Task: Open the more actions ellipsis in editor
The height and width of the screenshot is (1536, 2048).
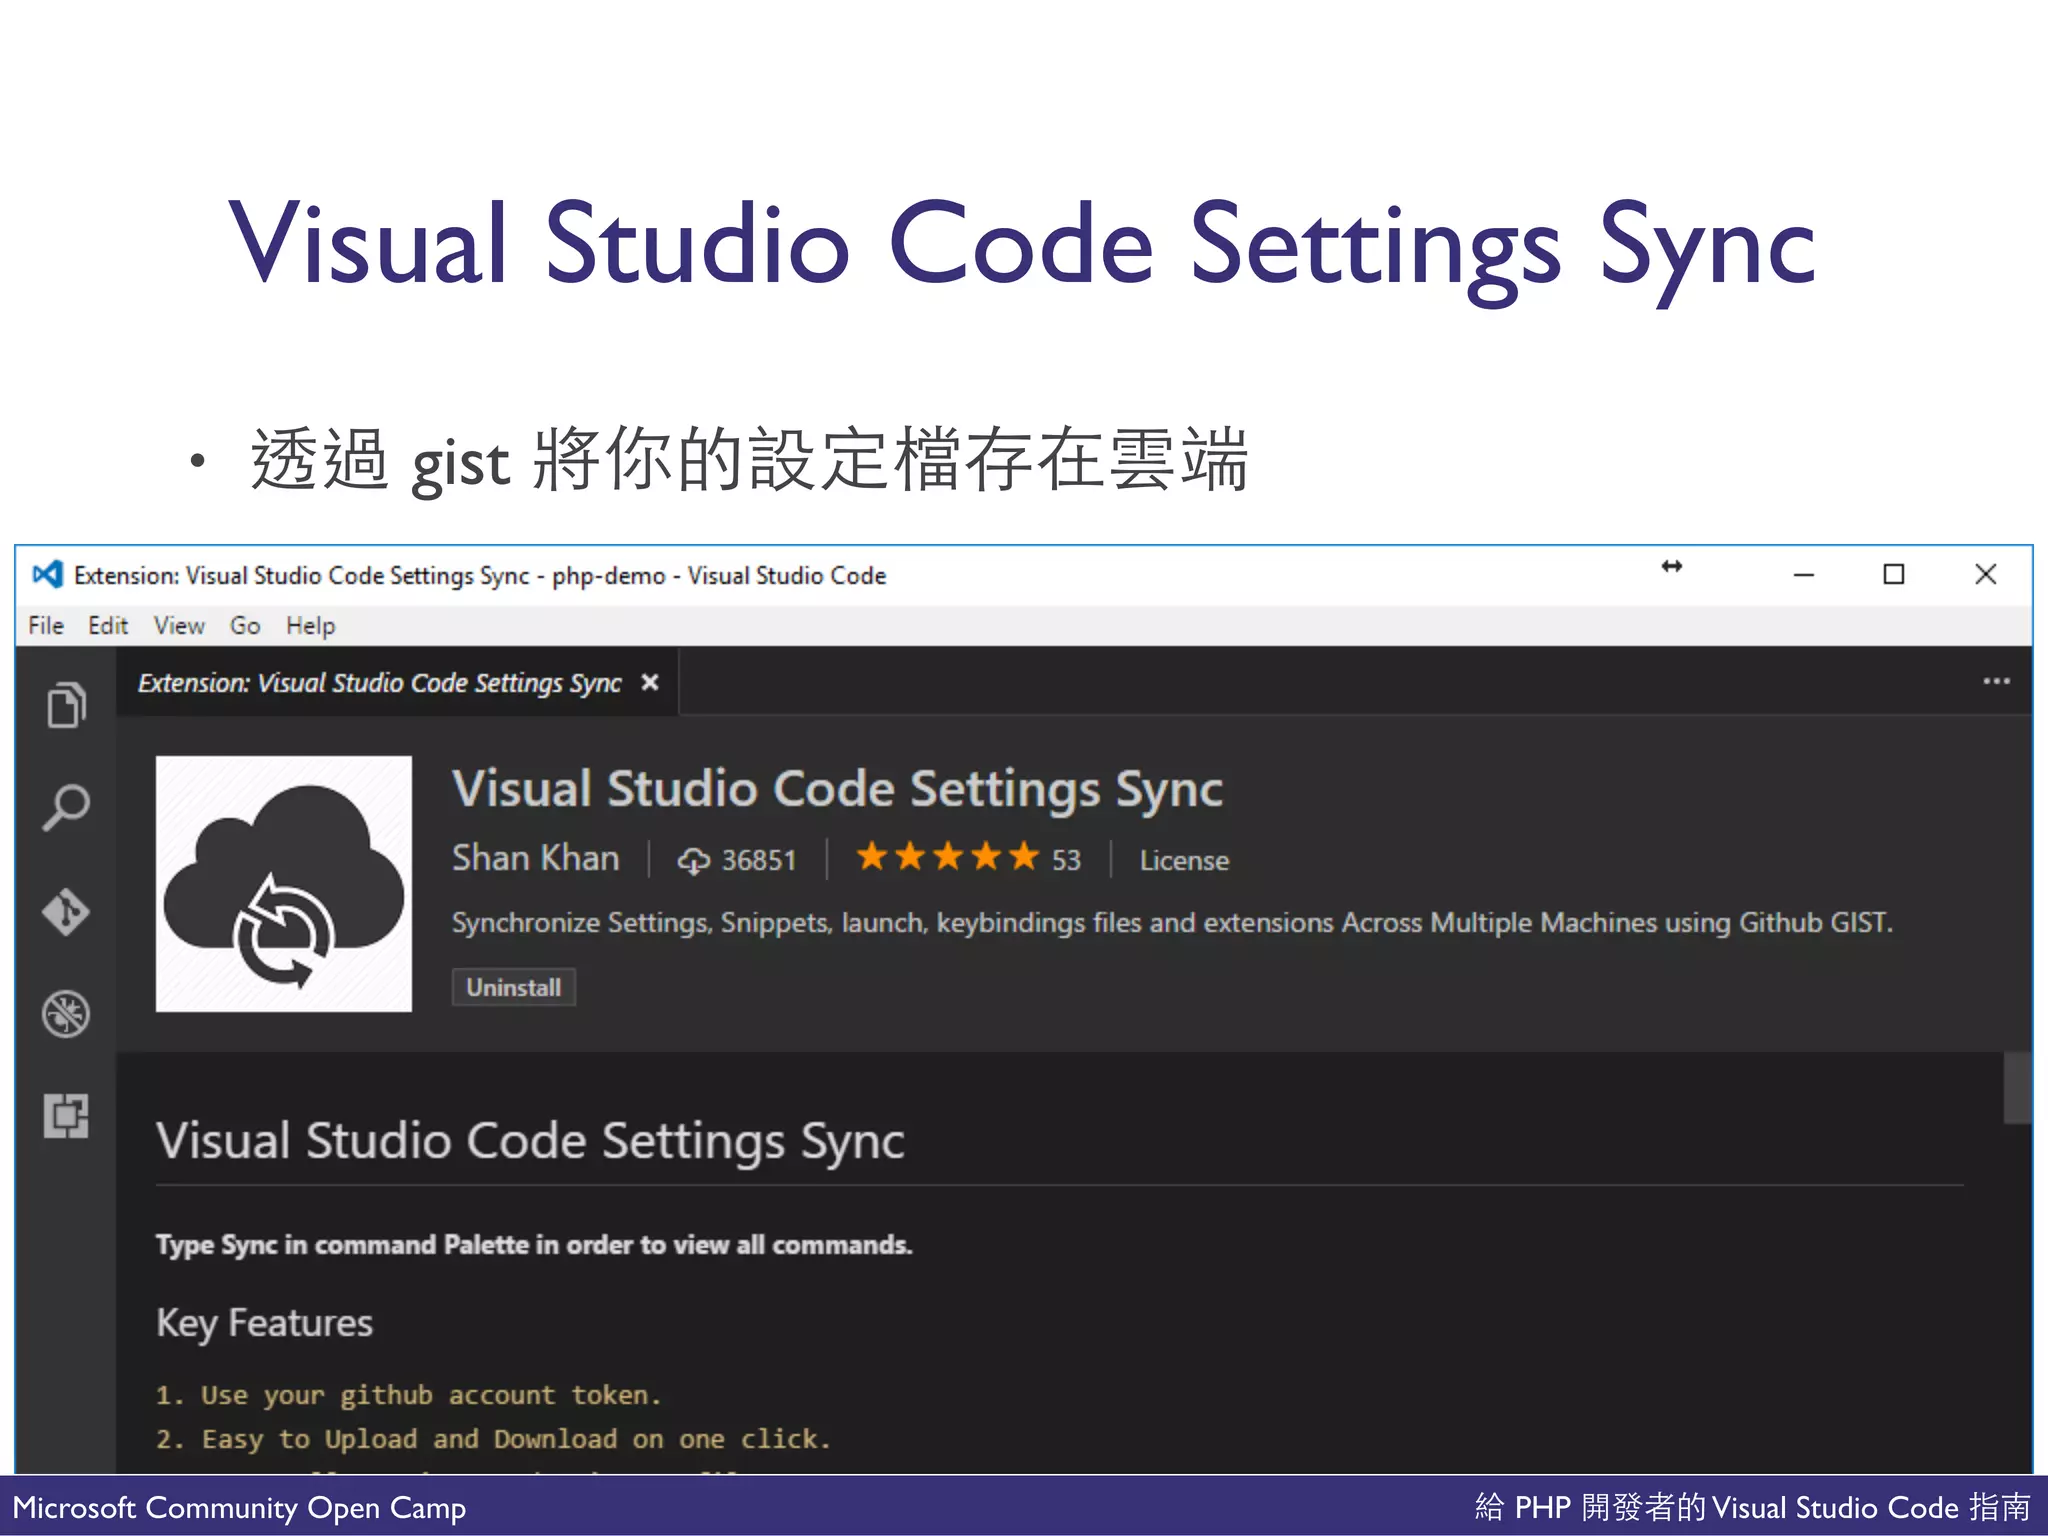Action: click(x=1996, y=682)
